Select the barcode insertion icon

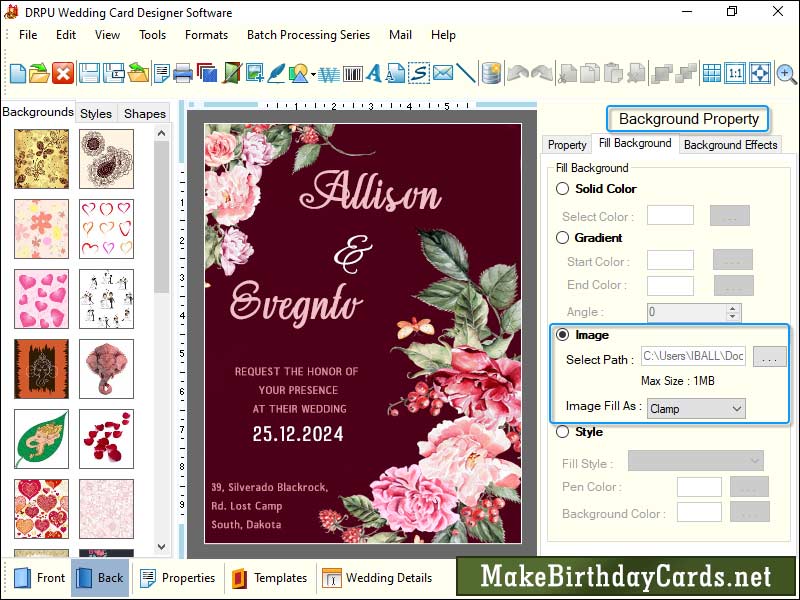tap(352, 72)
